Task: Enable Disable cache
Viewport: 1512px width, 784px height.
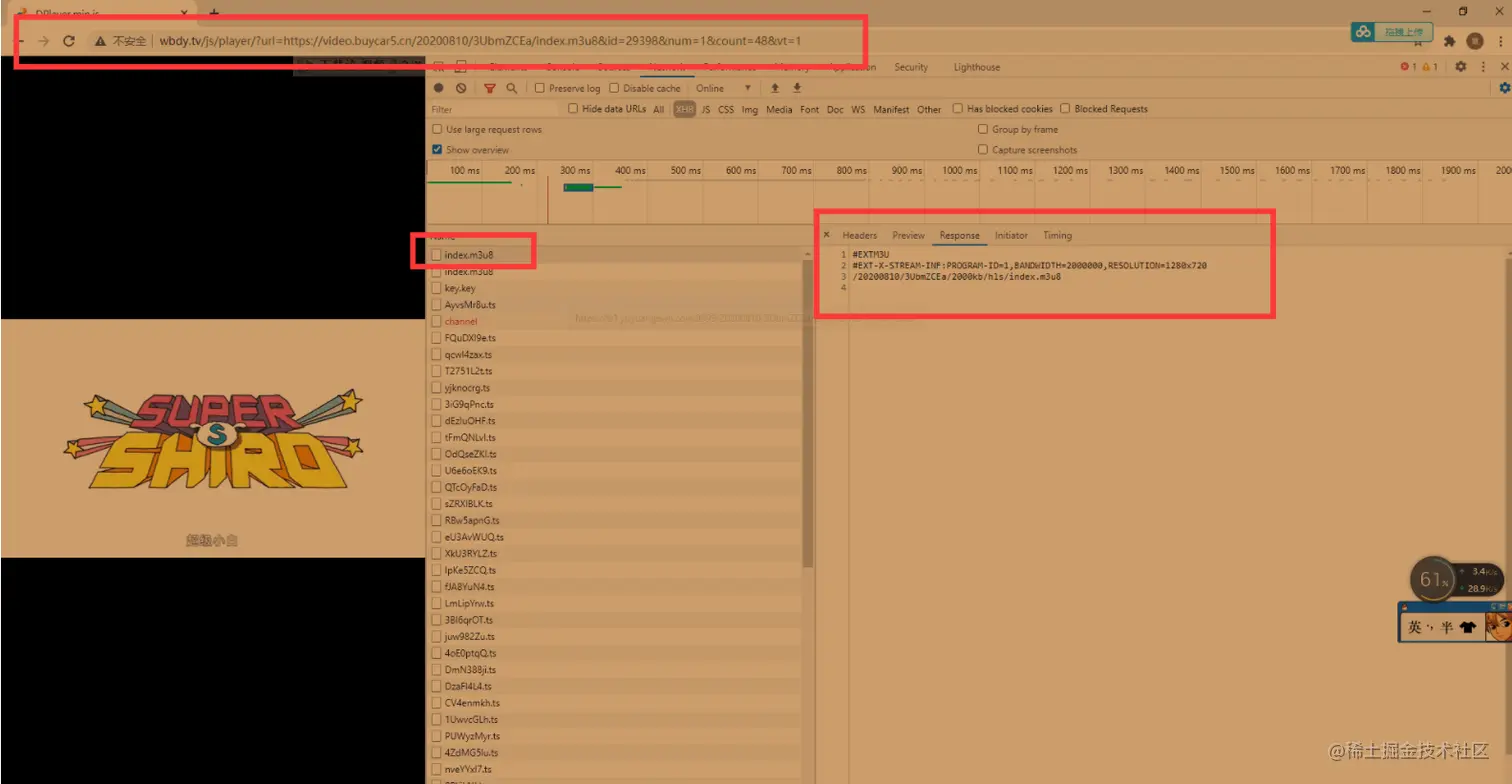Action: pos(614,88)
